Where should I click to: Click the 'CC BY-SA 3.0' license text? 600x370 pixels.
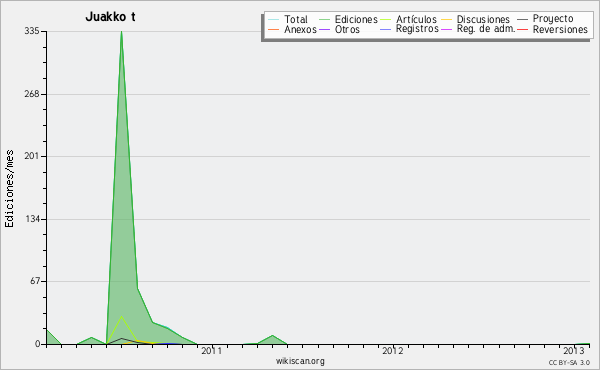pyautogui.click(x=569, y=363)
